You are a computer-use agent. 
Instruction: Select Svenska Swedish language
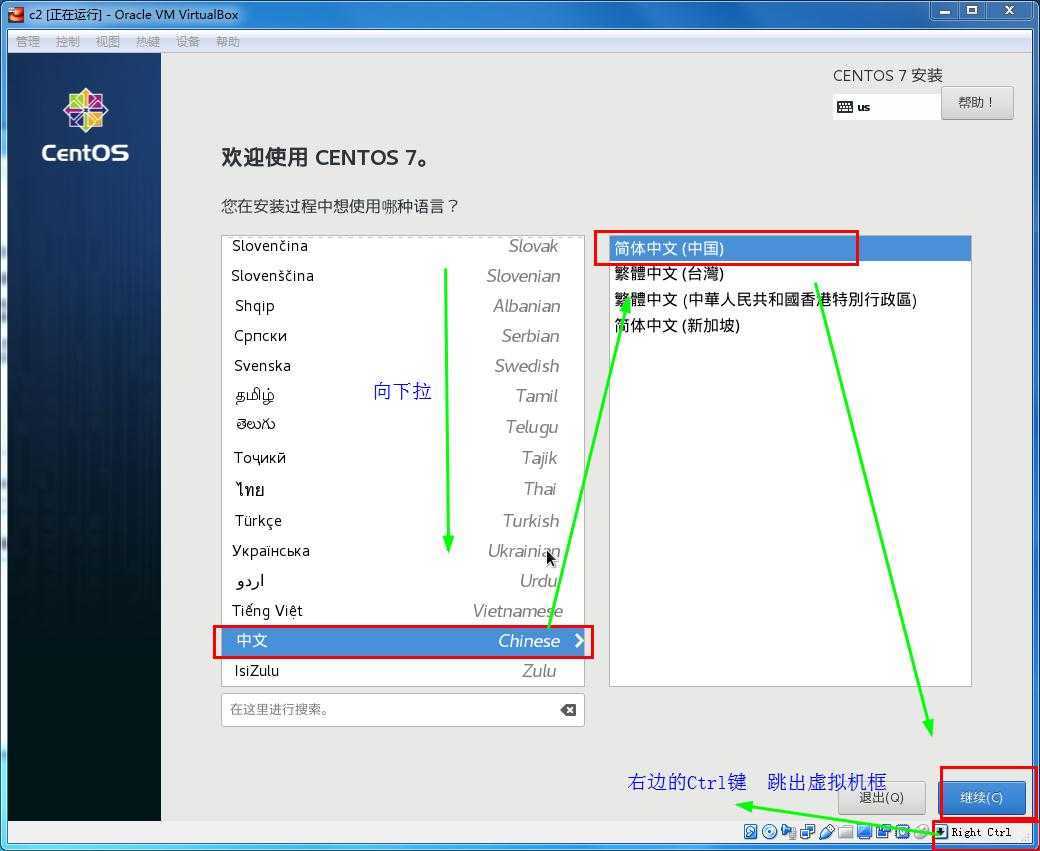pyautogui.click(x=403, y=365)
